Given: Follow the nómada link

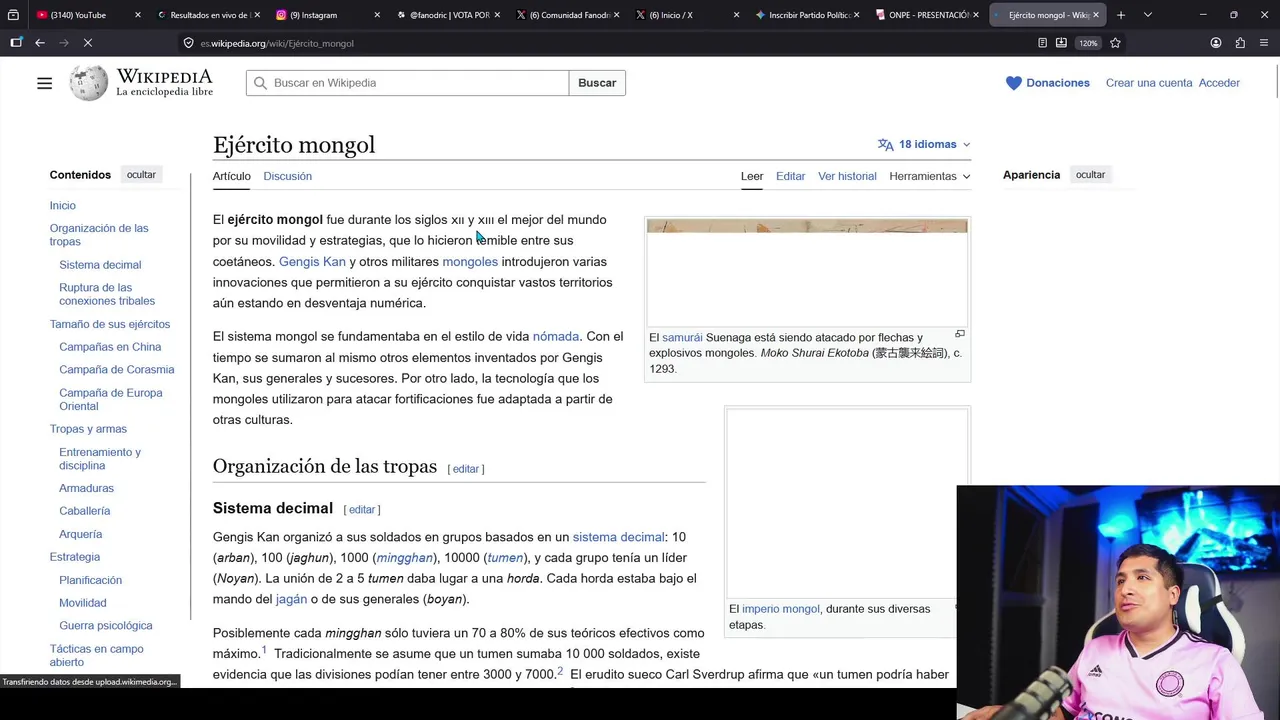Looking at the screenshot, I should 556,337.
